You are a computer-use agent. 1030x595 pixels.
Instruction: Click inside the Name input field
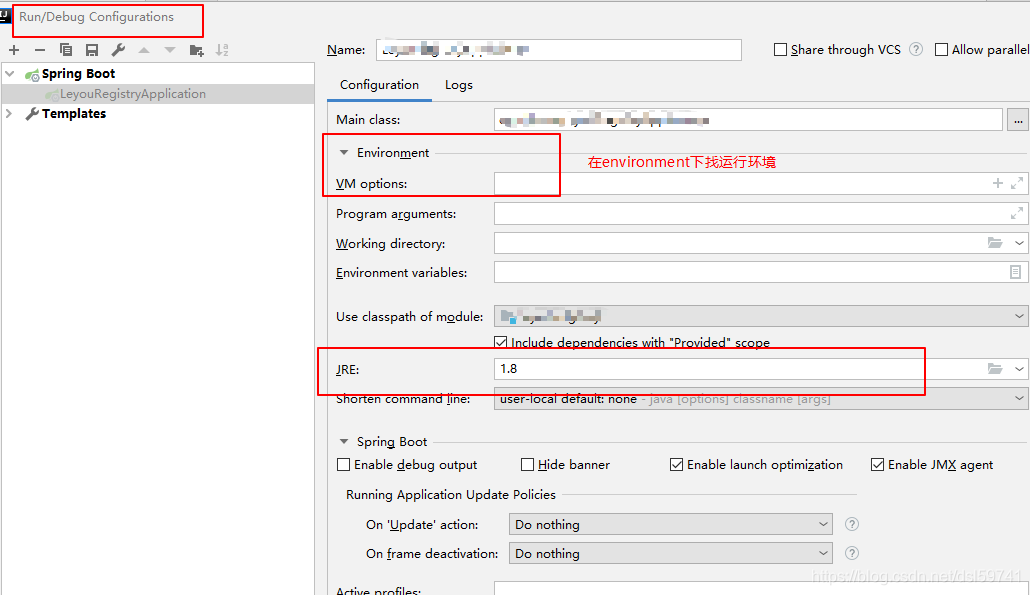(558, 49)
